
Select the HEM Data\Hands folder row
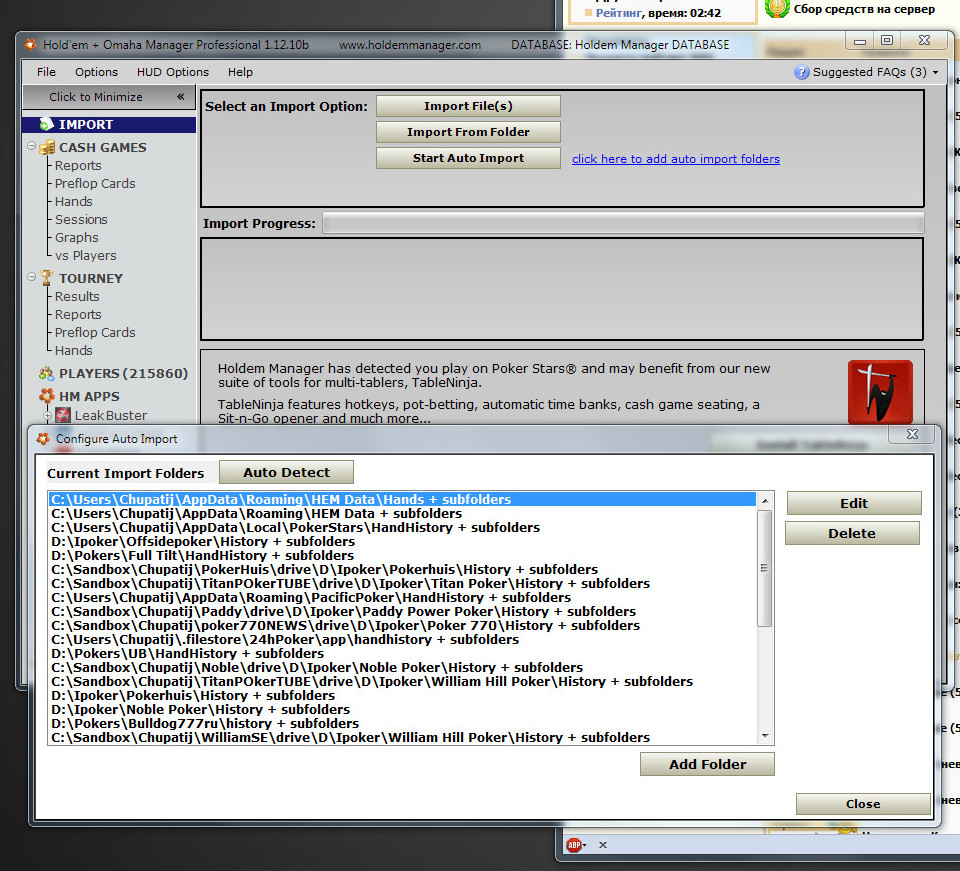[x=402, y=499]
